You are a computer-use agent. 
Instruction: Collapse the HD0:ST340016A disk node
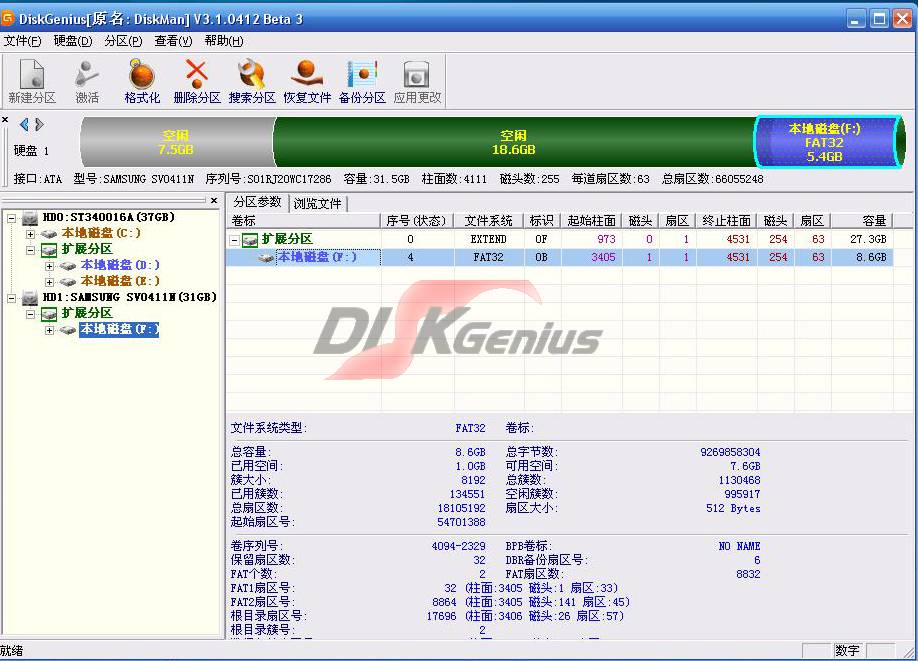11,218
